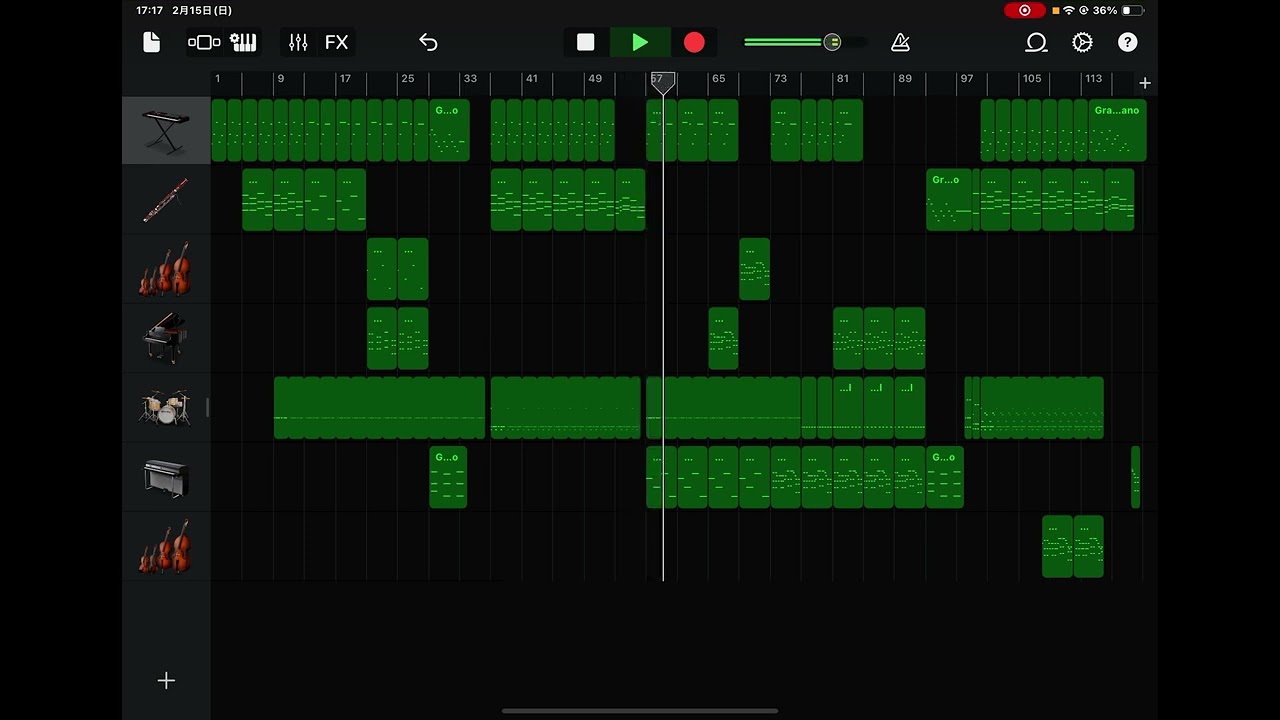Open the help question mark
Screen dimensions: 1280x720
click(1127, 42)
